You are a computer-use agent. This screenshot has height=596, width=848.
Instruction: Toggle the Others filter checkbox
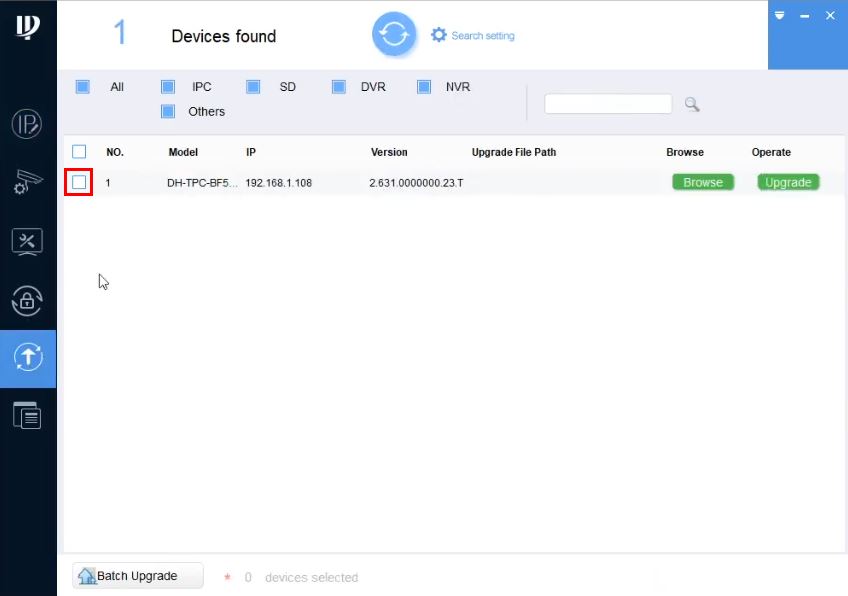click(168, 111)
